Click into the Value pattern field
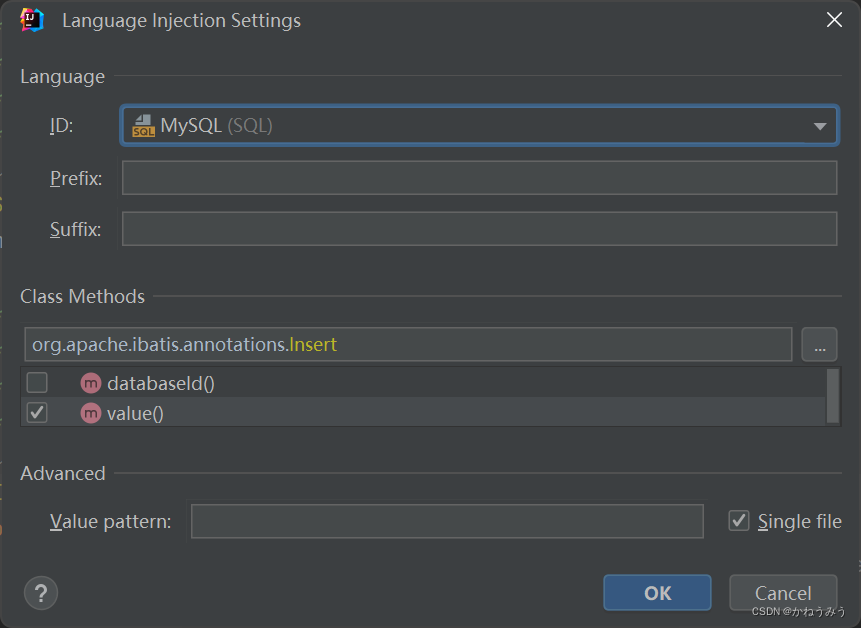The image size is (861, 628). [447, 521]
